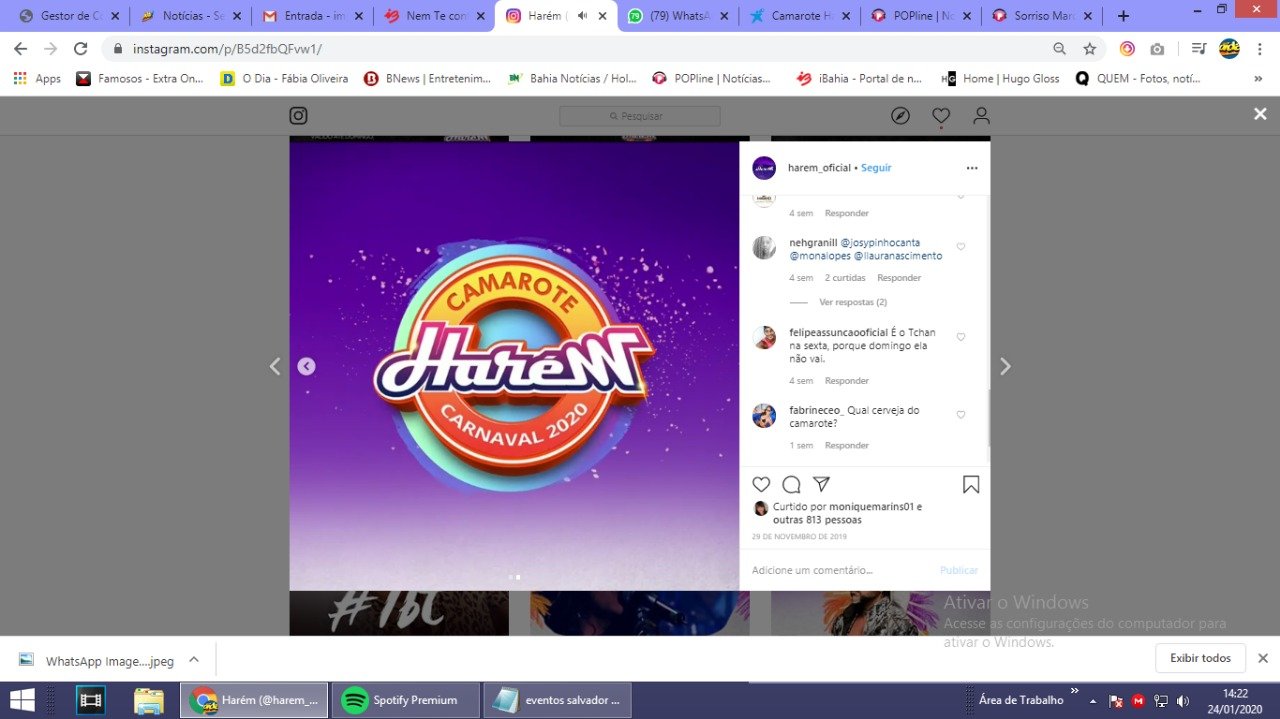Click the instagram.com address bar
The image size is (1280, 719).
pos(580,48)
